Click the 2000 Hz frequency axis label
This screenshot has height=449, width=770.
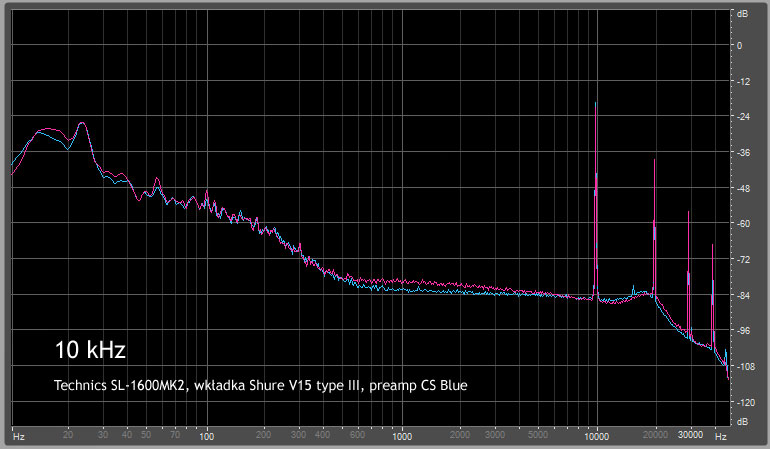pos(460,435)
